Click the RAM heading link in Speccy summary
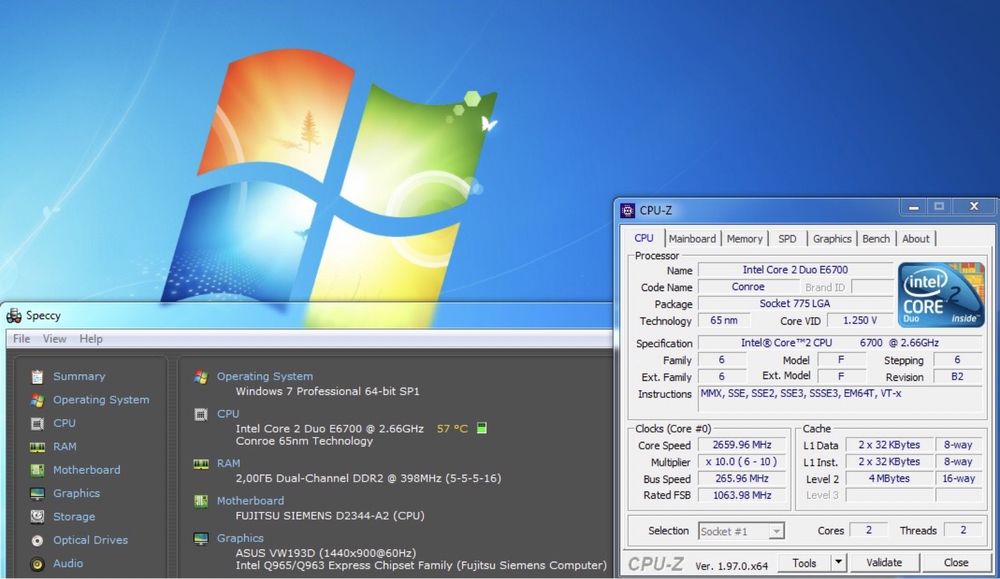The height and width of the screenshot is (579, 1000). pos(228,464)
